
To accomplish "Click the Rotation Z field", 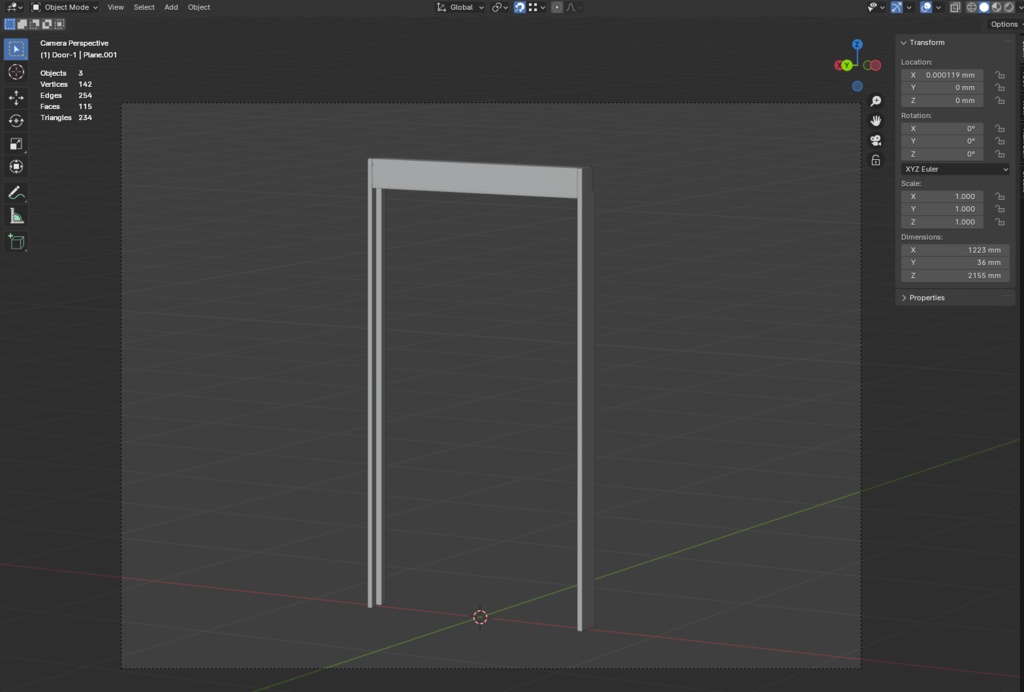I will 942,154.
